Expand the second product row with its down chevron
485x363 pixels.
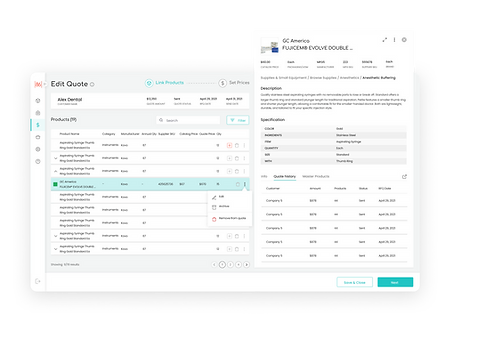coord(55,158)
